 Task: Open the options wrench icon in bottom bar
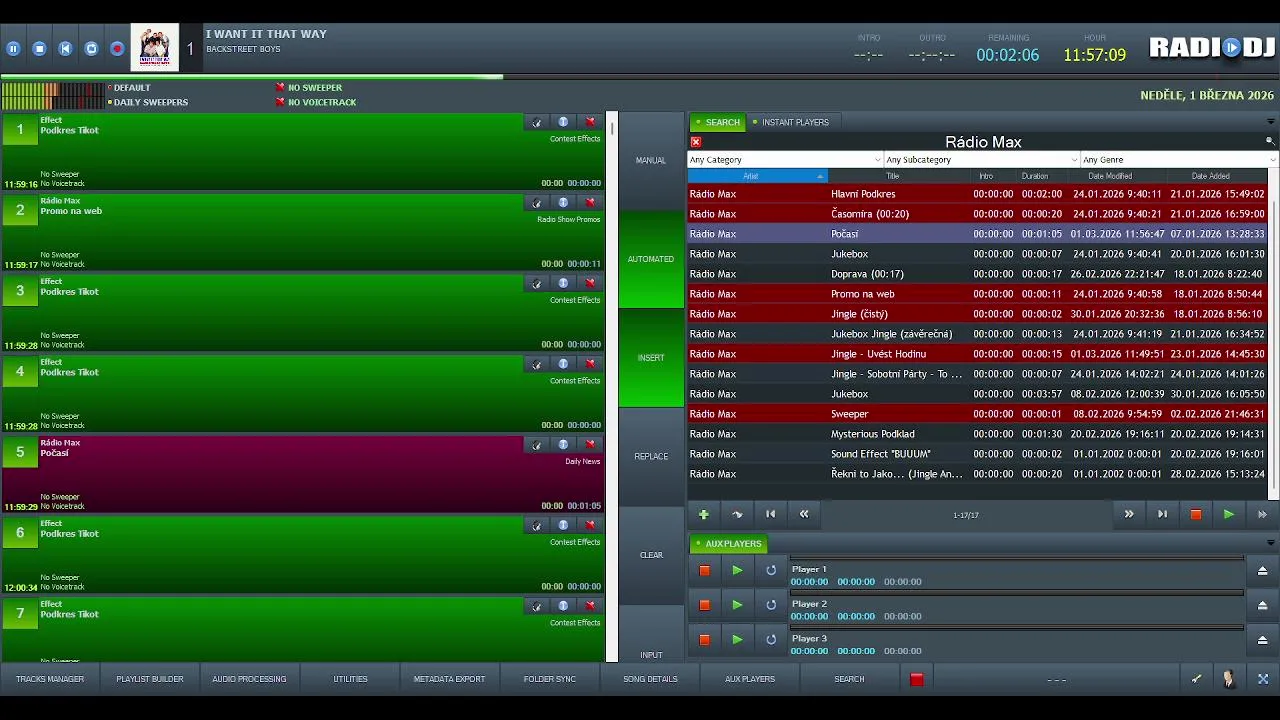(x=1196, y=679)
